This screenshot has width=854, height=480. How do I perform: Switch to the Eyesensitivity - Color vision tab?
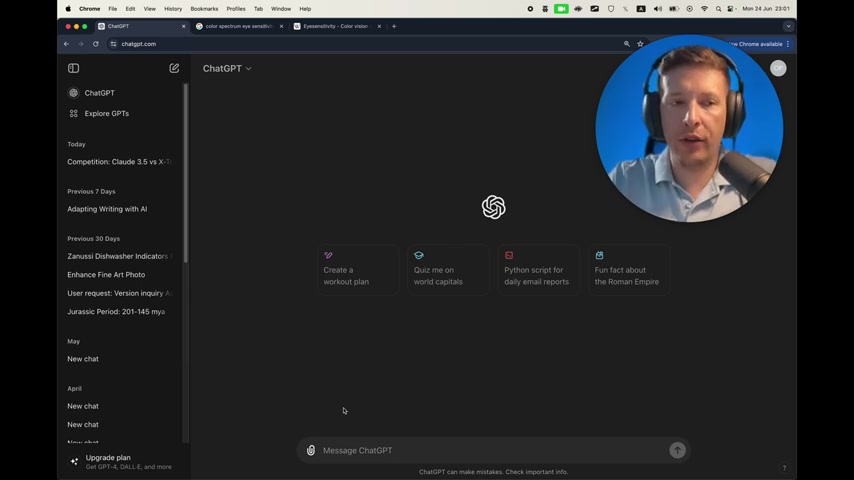336,26
